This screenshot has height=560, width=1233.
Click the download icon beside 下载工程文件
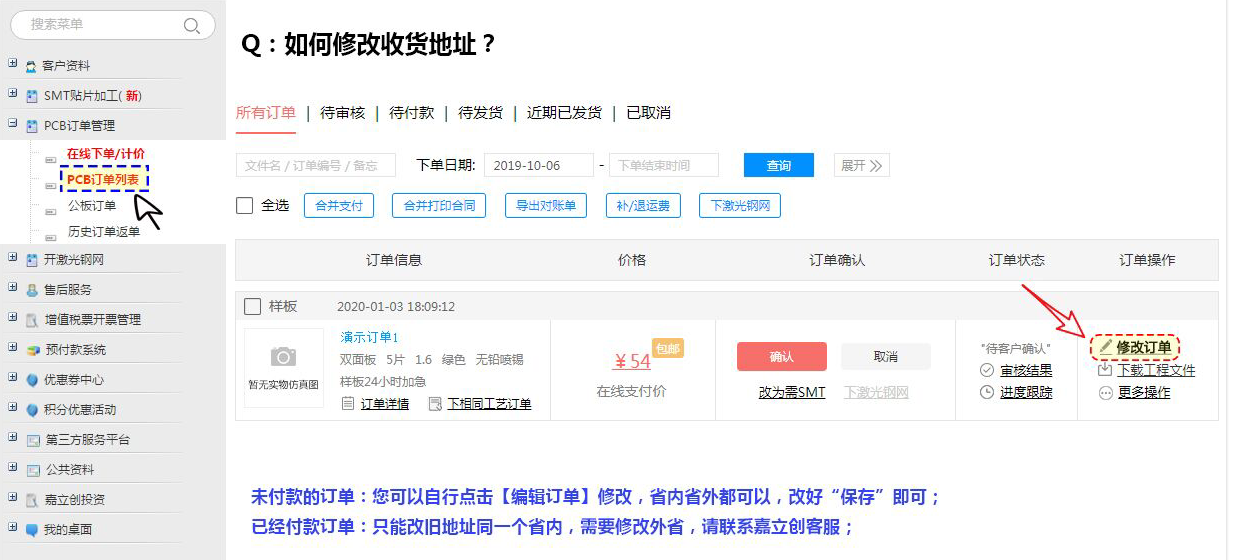click(1105, 370)
